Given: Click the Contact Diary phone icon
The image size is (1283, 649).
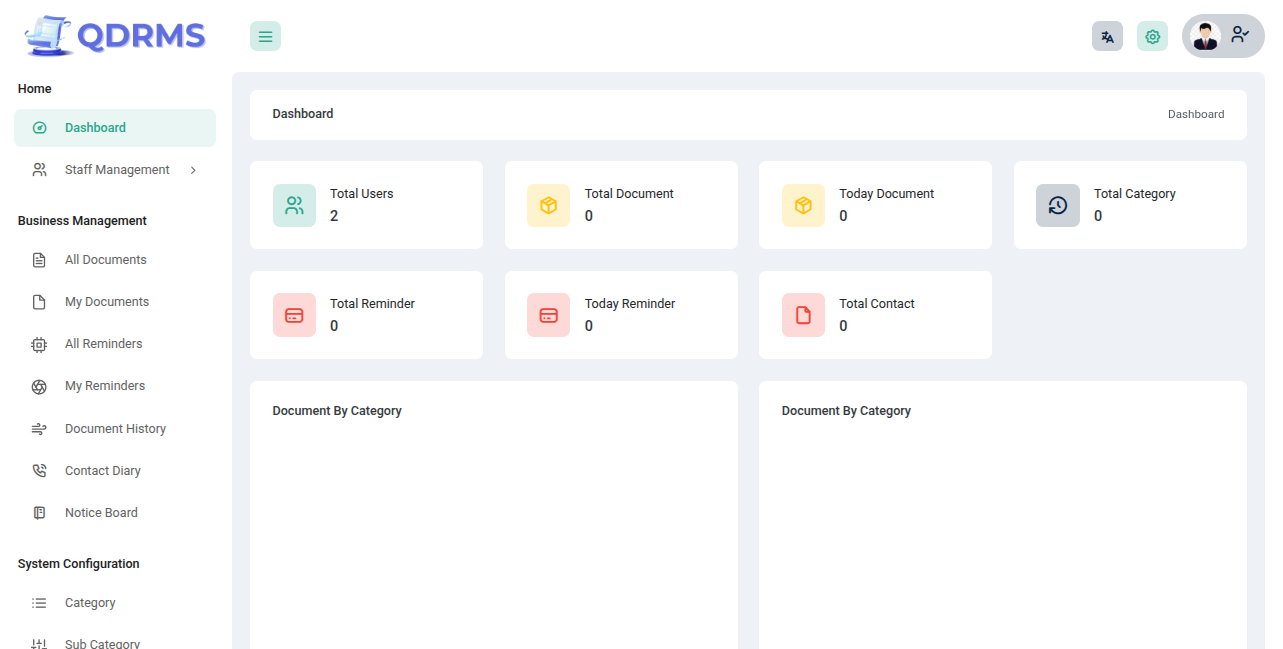Looking at the screenshot, I should click(39, 471).
